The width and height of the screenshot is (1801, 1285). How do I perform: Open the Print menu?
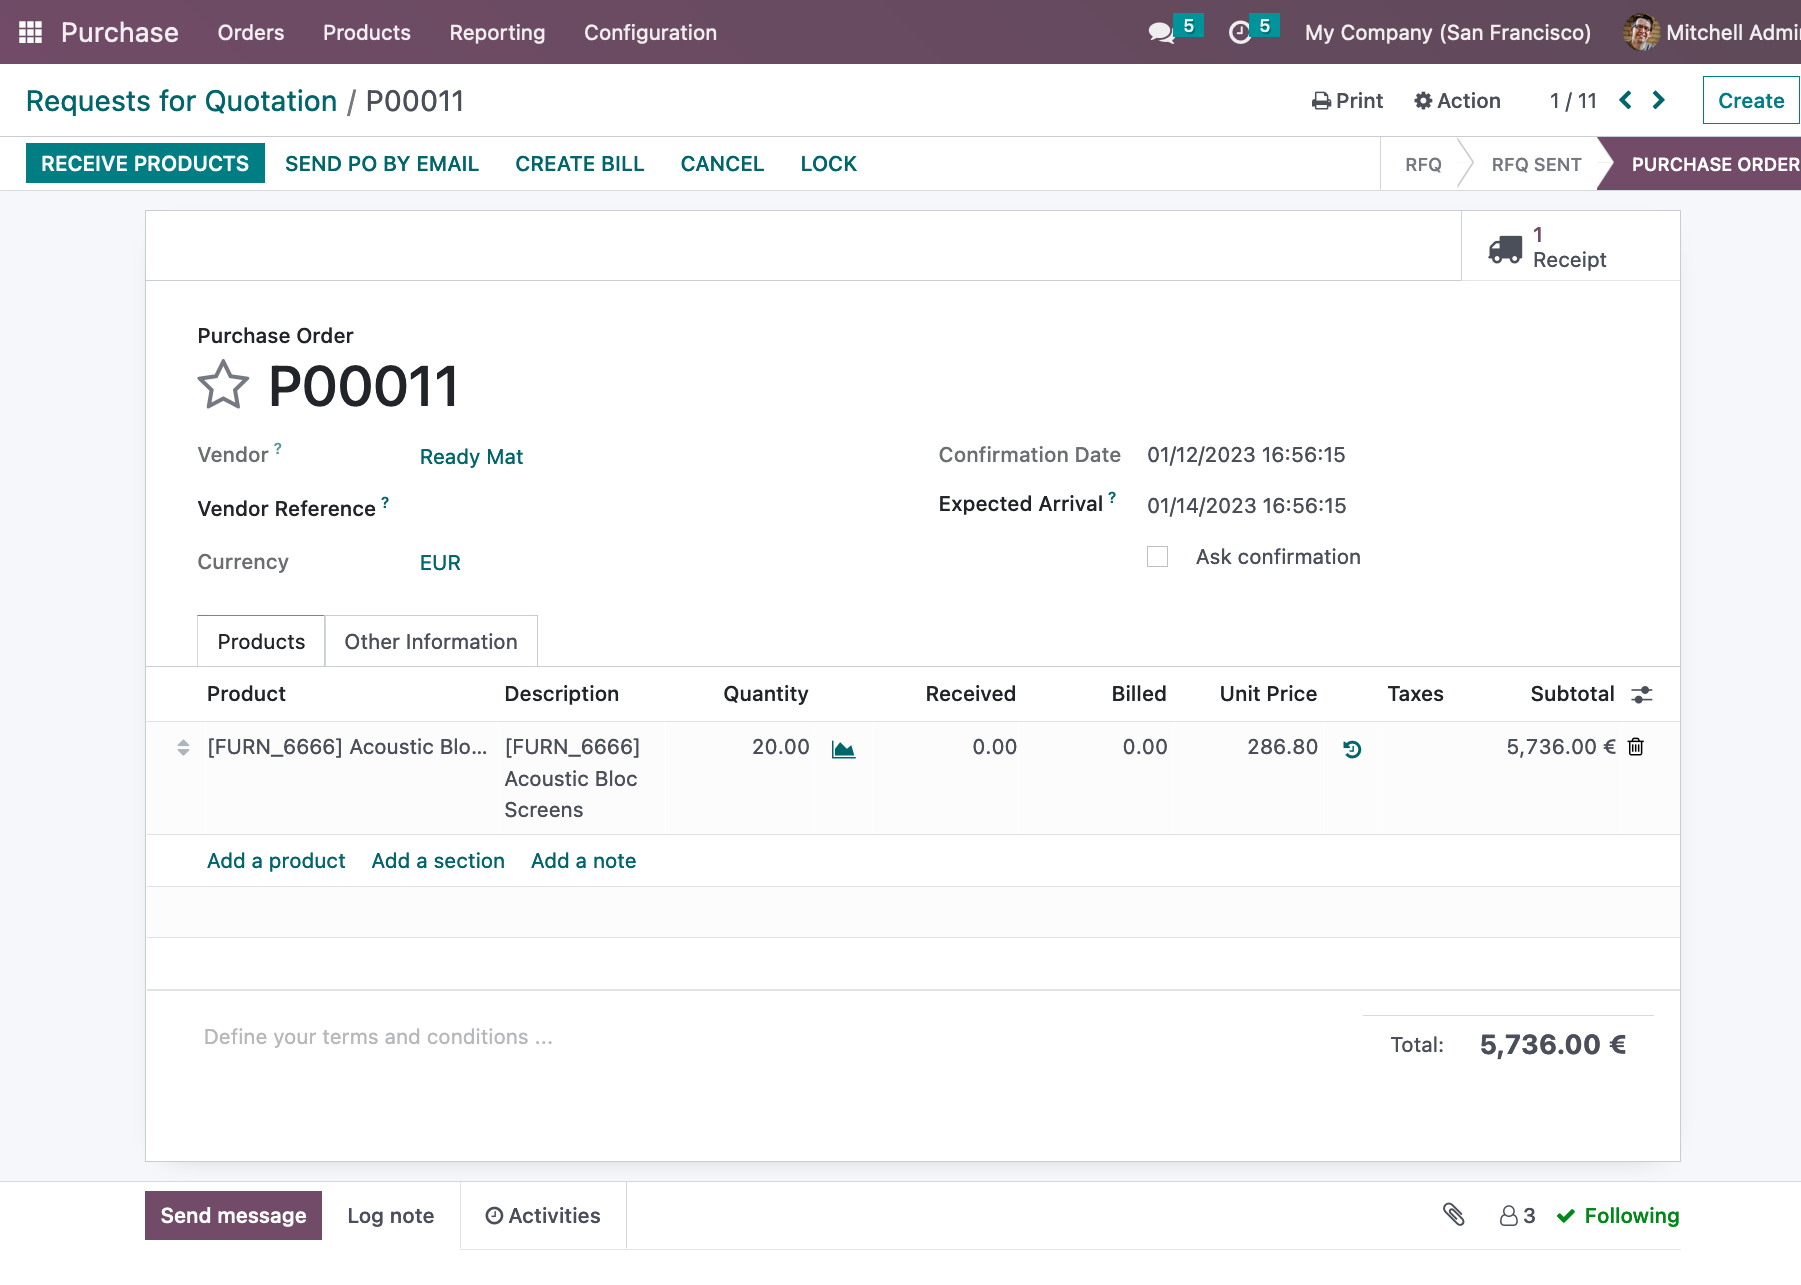point(1347,101)
